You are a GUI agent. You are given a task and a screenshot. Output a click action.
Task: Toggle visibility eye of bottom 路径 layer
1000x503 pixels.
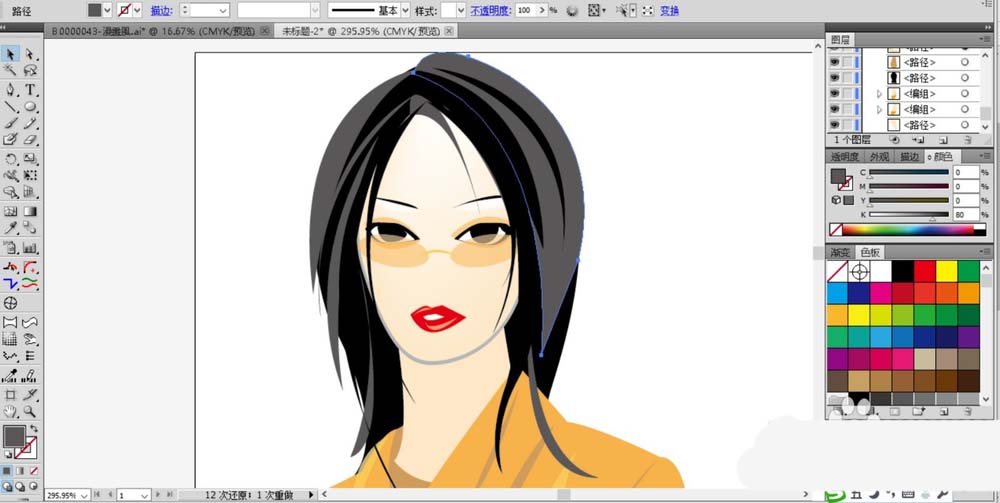(x=834, y=125)
